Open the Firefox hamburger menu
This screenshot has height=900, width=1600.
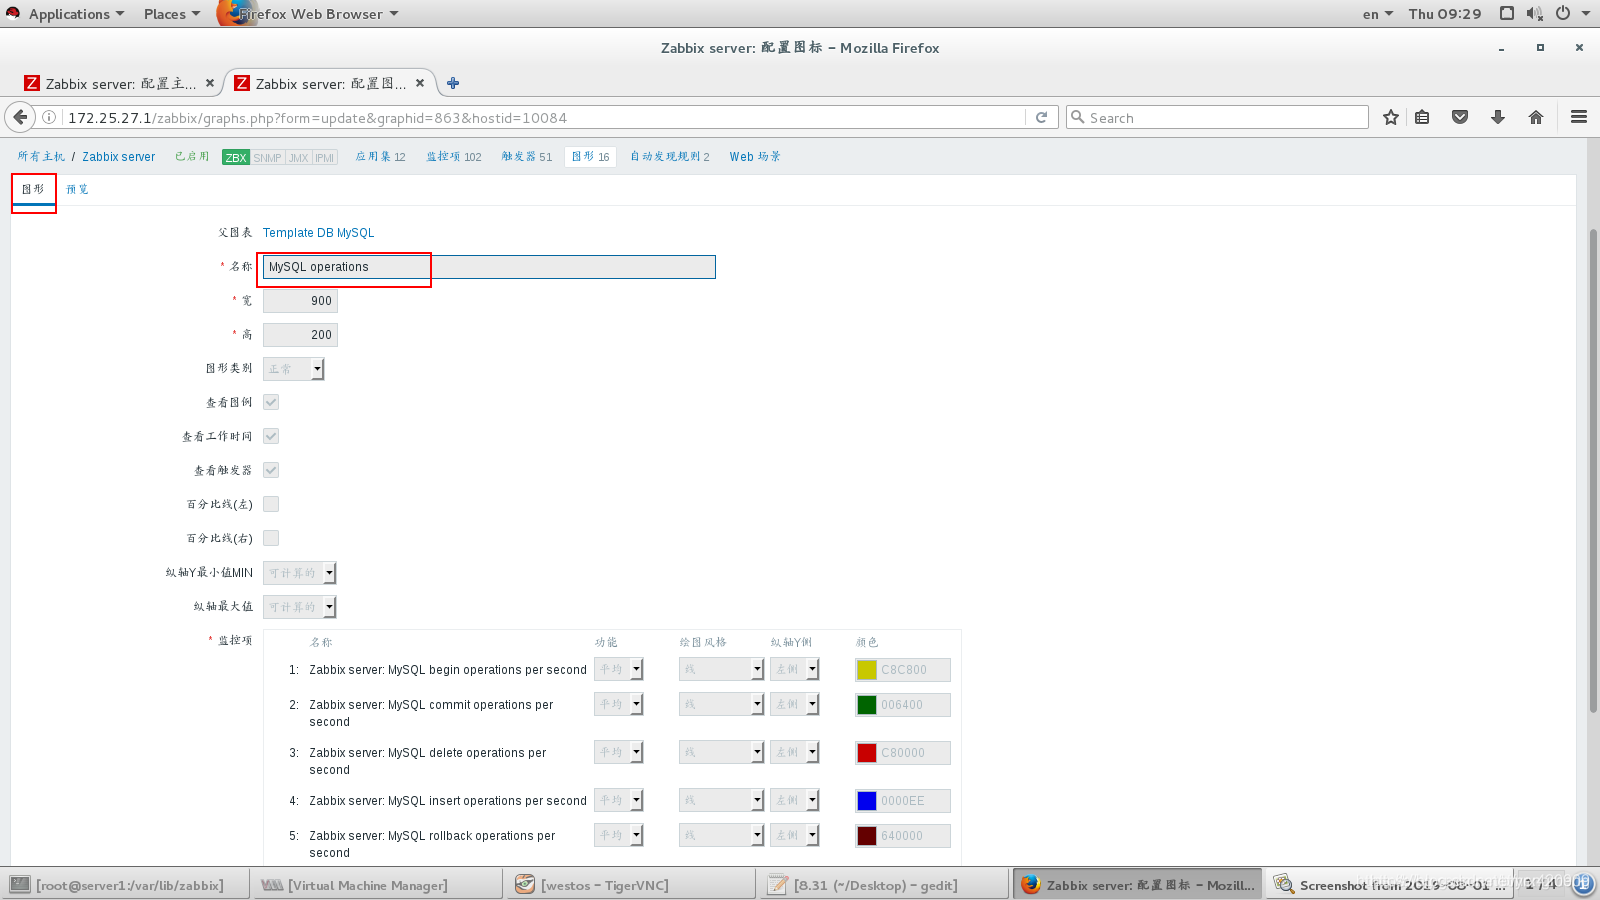[1579, 117]
